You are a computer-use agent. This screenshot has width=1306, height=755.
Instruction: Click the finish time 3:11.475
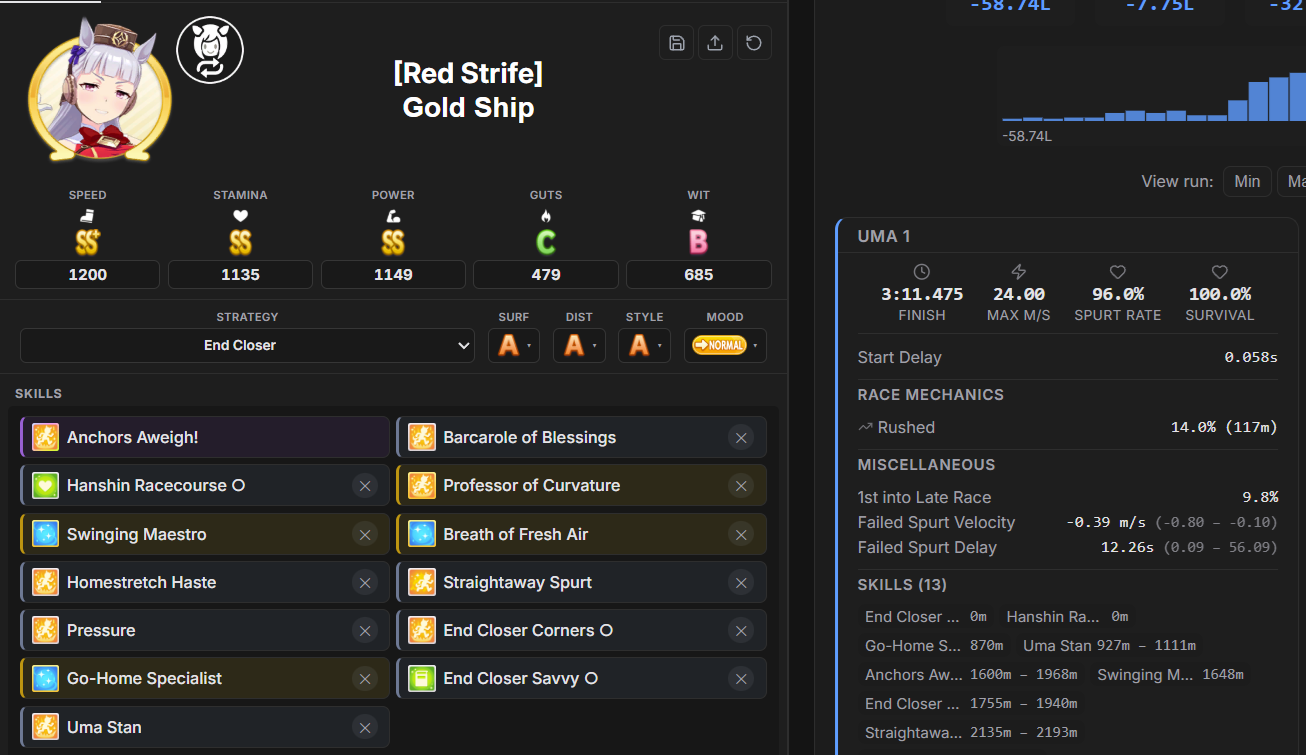coord(922,294)
